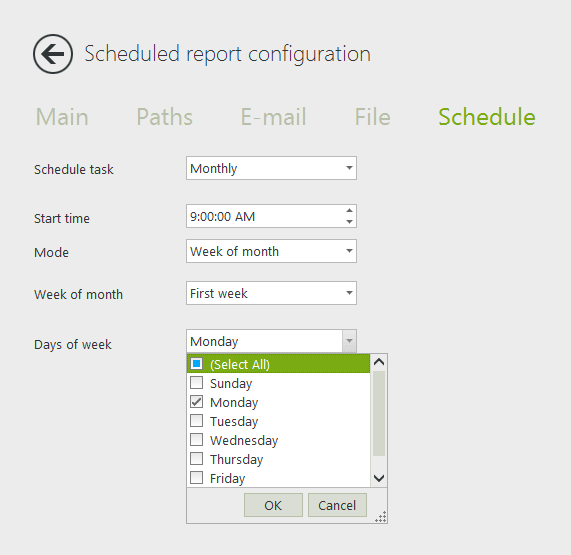The image size is (571, 555).
Task: Toggle the (Select All) checkbox
Action: [x=197, y=364]
